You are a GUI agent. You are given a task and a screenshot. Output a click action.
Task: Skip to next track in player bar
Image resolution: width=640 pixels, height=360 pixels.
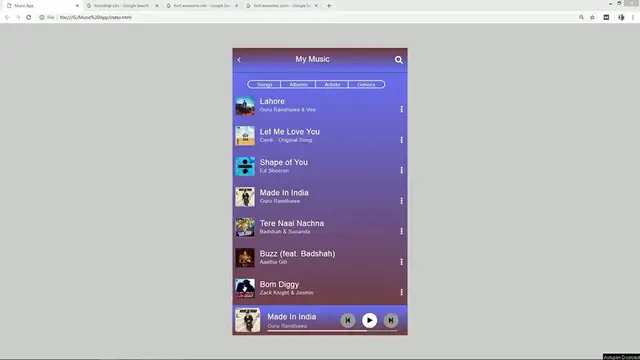(x=391, y=320)
